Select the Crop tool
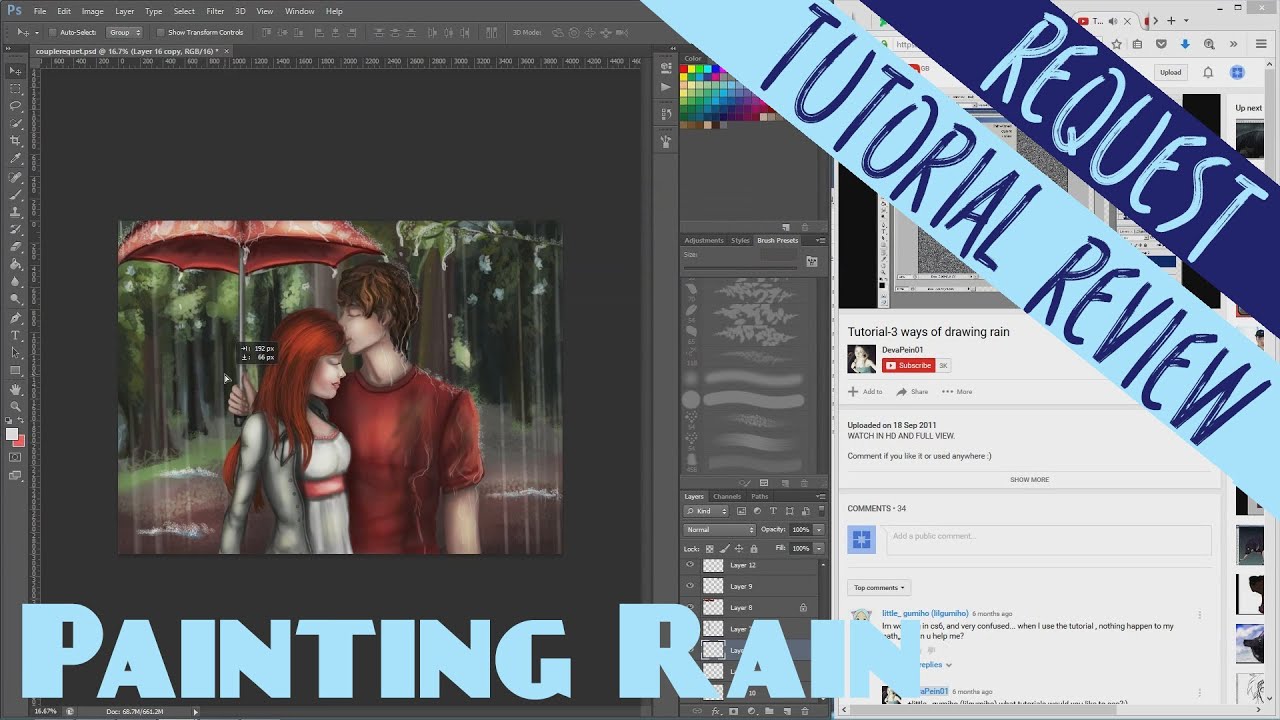This screenshot has height=720, width=1280. pyautogui.click(x=15, y=141)
